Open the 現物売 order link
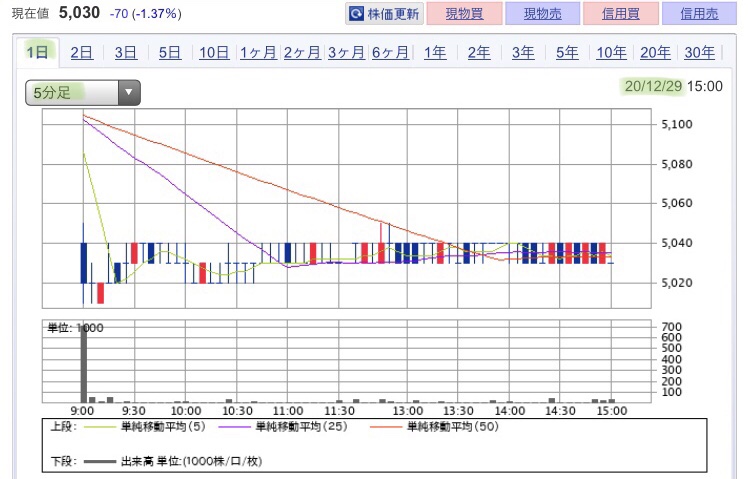The image size is (749, 479). (x=543, y=13)
